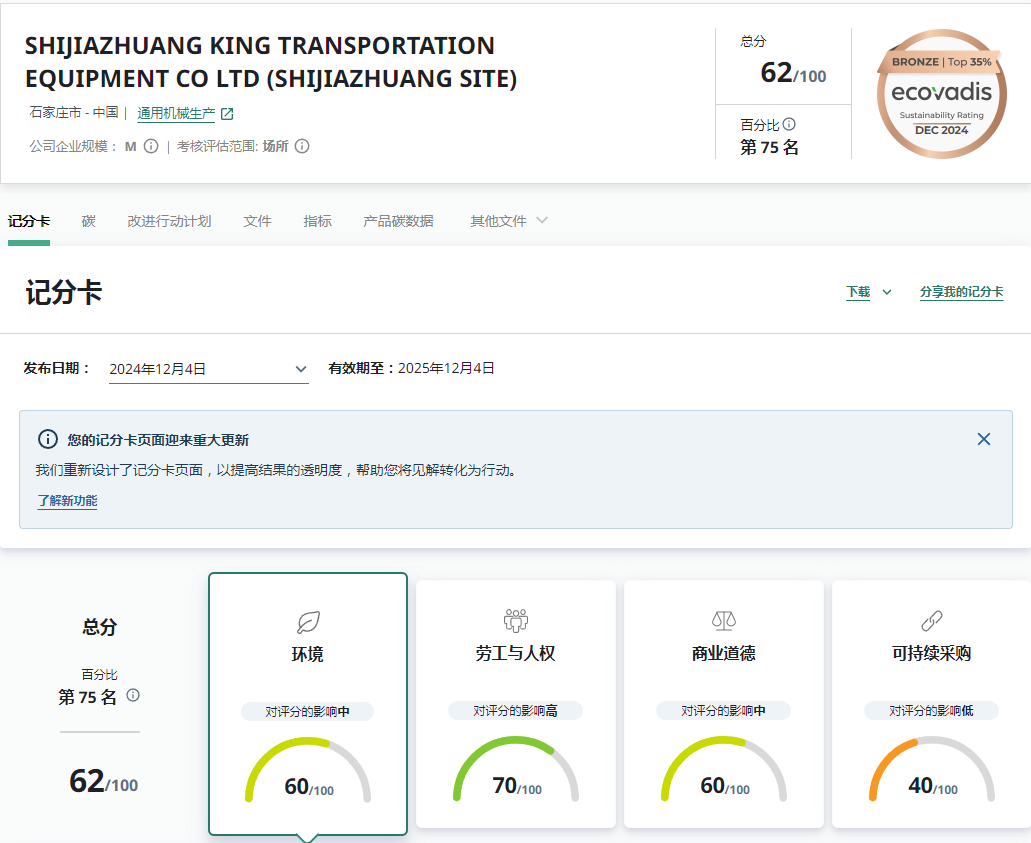The image size is (1031, 843).
Task: Open the 改进行动计划 tab
Action: (169, 221)
